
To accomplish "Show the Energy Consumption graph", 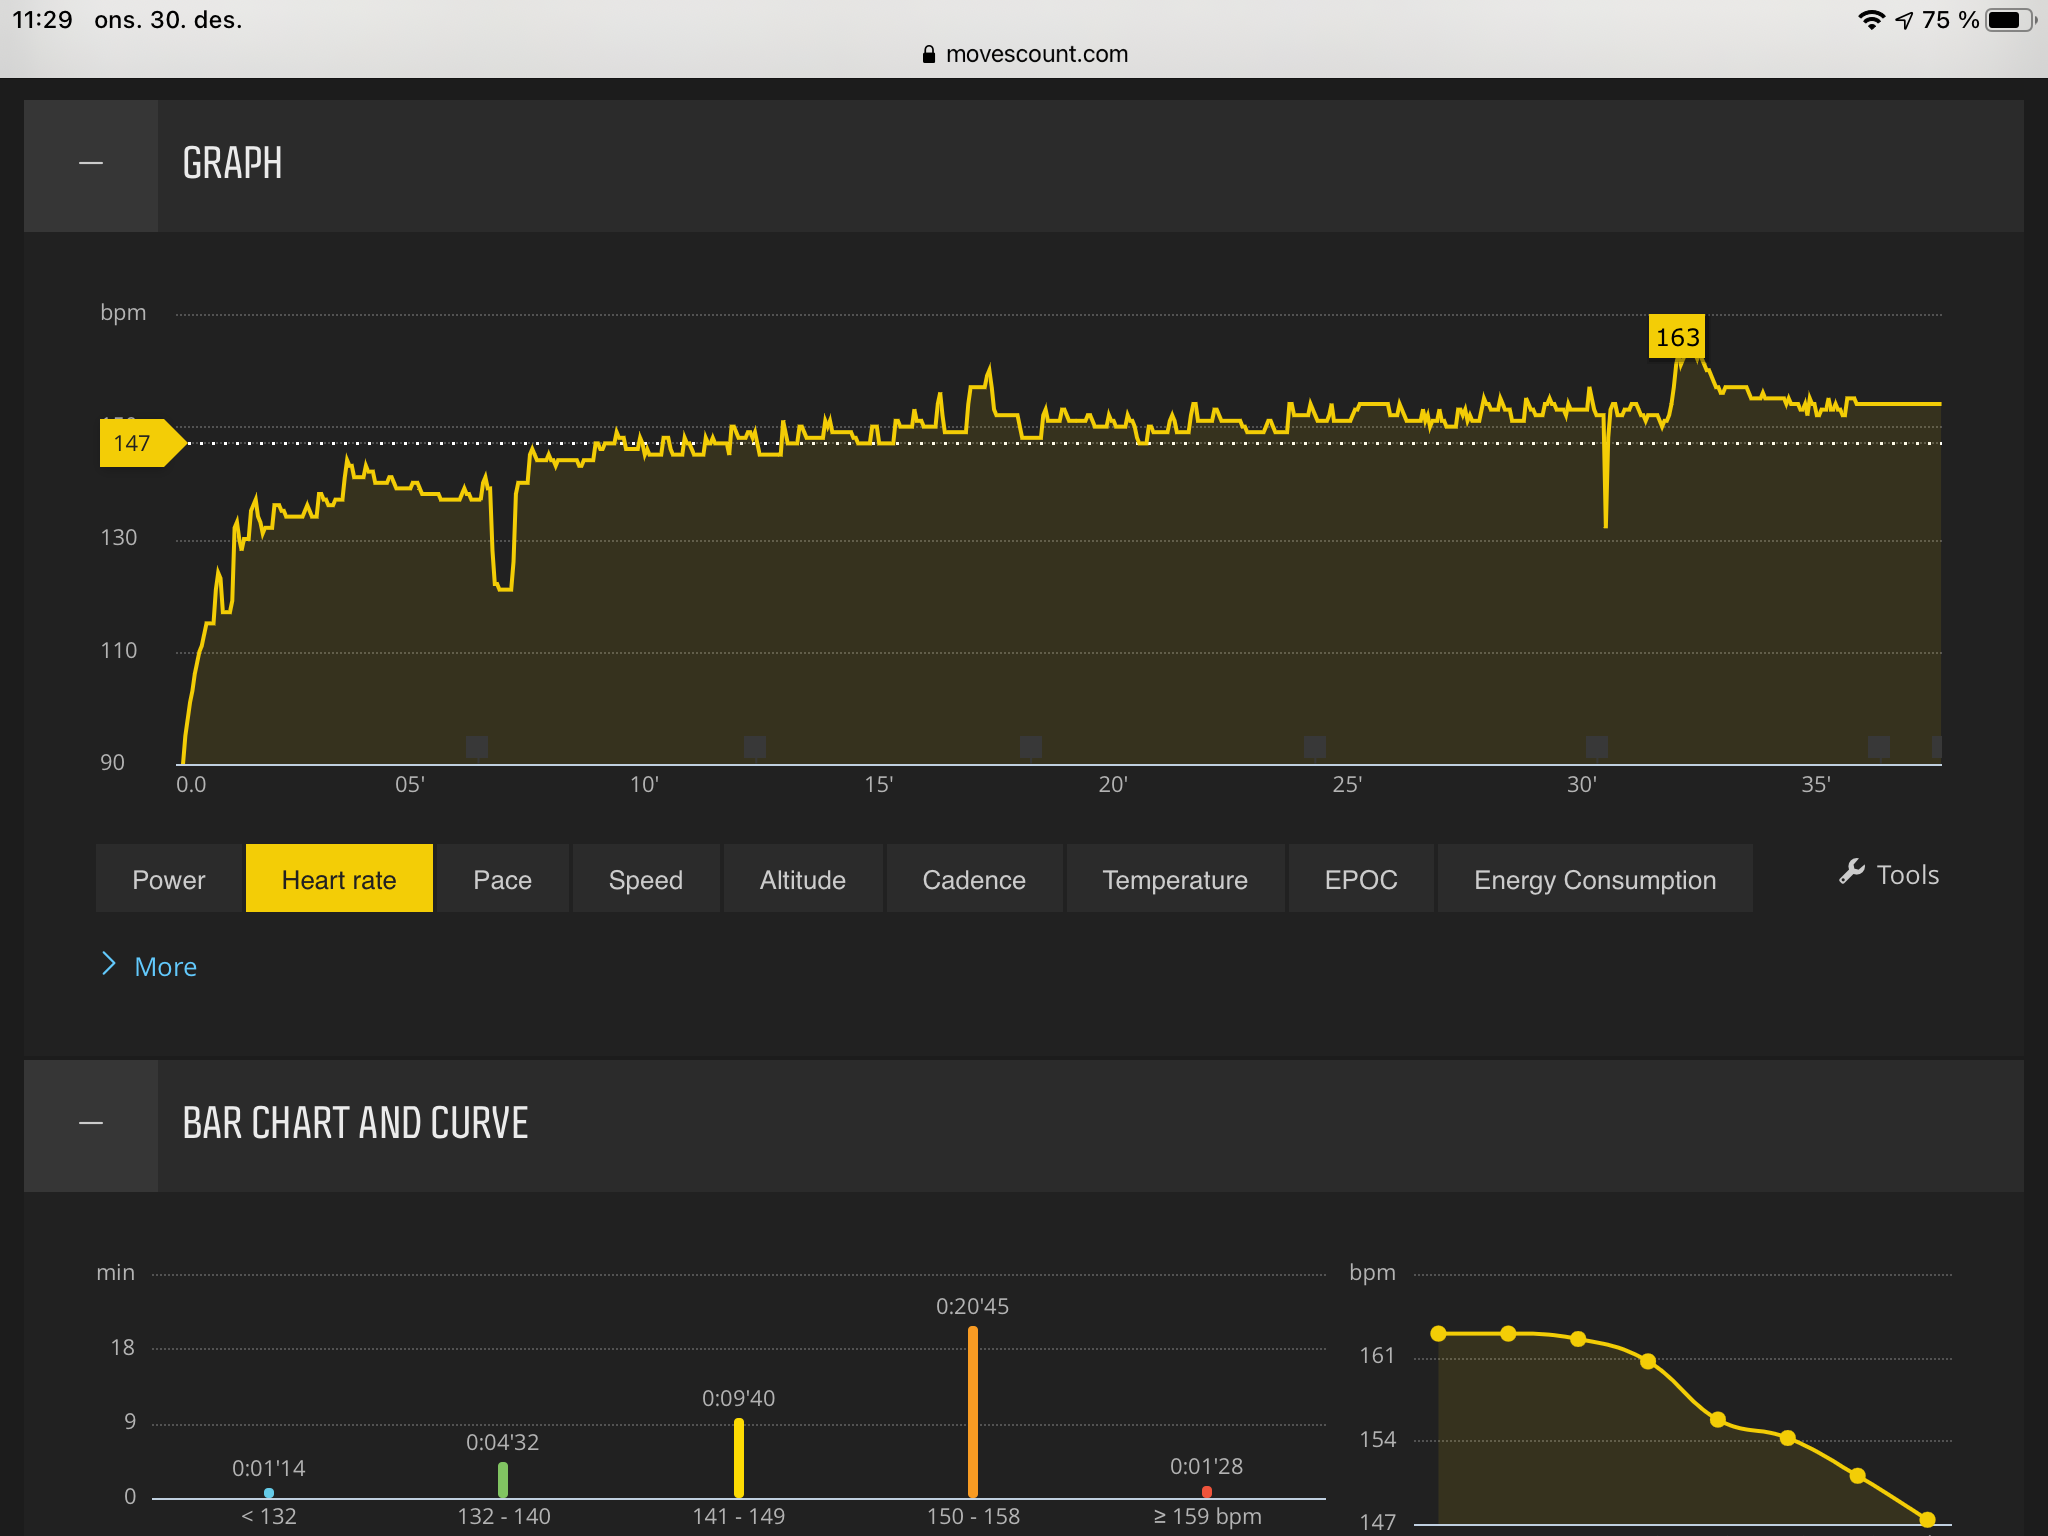I will pyautogui.click(x=1595, y=879).
